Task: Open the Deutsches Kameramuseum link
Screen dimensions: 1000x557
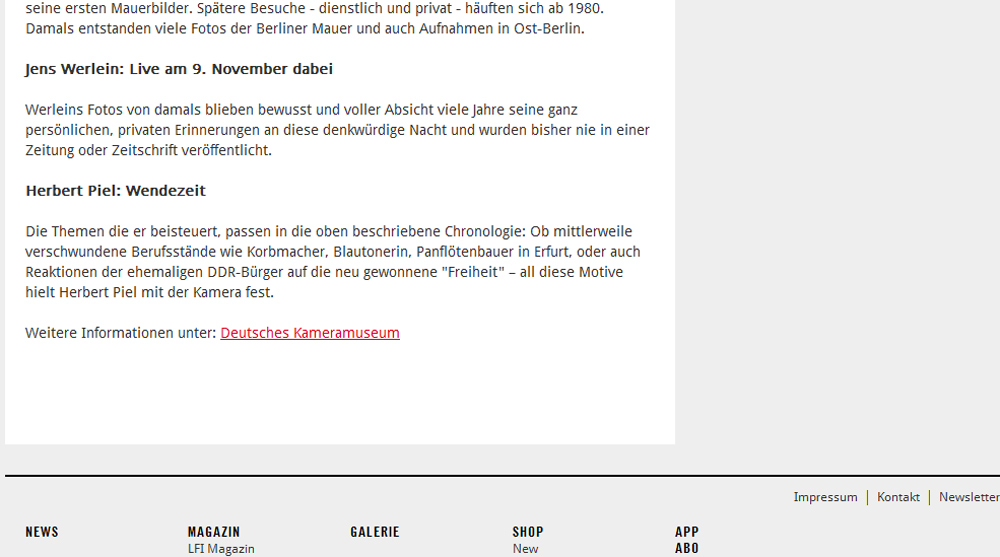Action: [x=310, y=333]
